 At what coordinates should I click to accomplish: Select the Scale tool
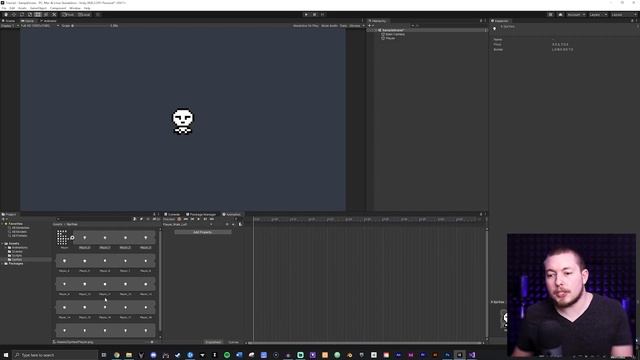pos(30,15)
